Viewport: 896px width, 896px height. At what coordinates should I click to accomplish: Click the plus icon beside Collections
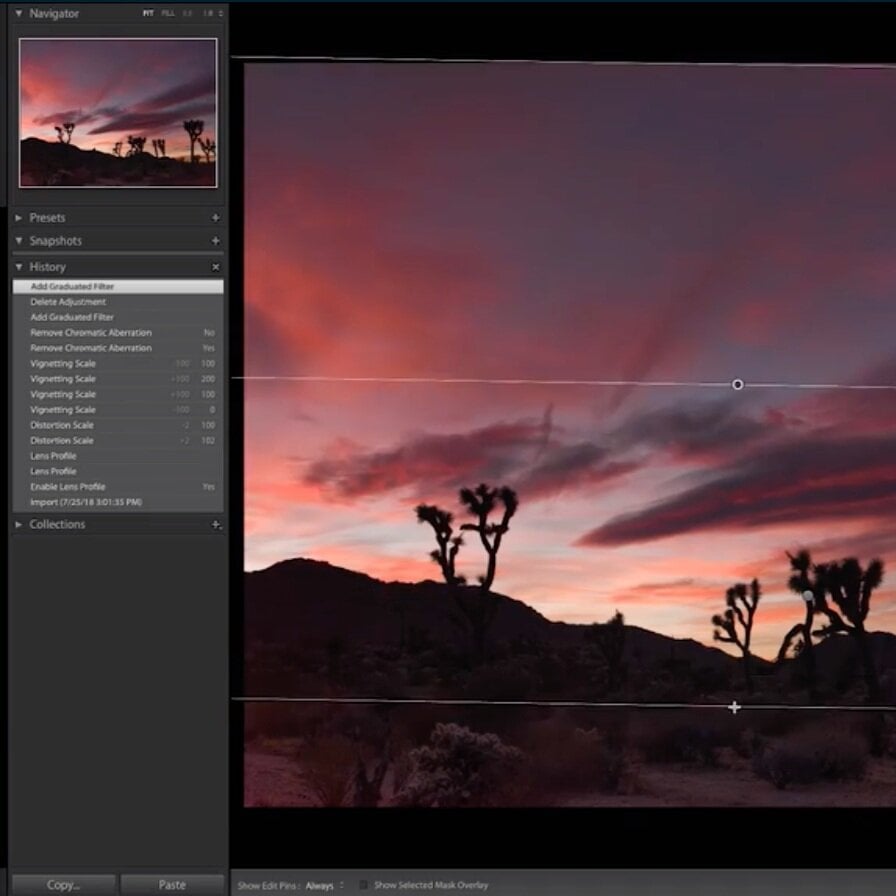[x=215, y=525]
